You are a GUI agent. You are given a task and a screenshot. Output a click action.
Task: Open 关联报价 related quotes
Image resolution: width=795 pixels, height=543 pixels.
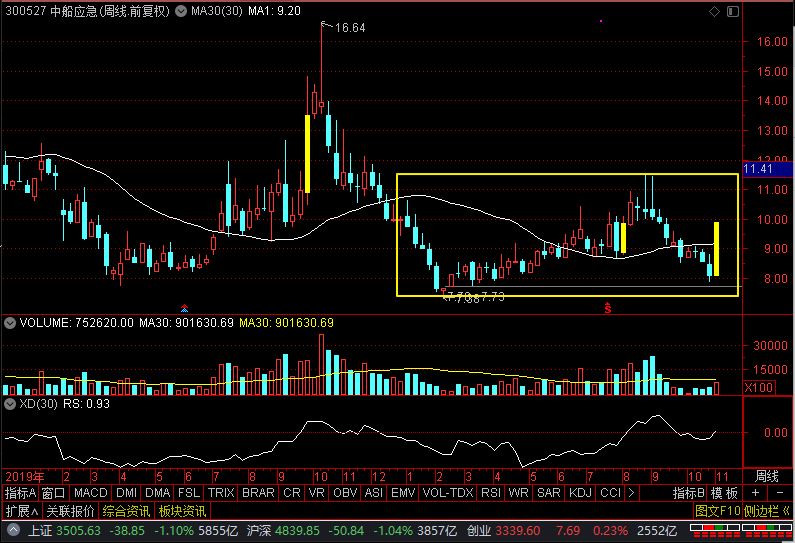72,511
